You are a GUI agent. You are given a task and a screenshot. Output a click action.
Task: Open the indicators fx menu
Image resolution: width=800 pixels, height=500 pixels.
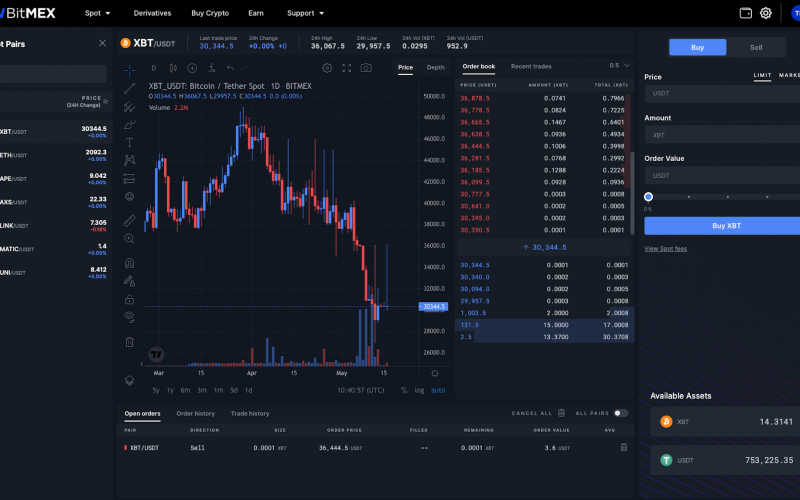click(212, 68)
